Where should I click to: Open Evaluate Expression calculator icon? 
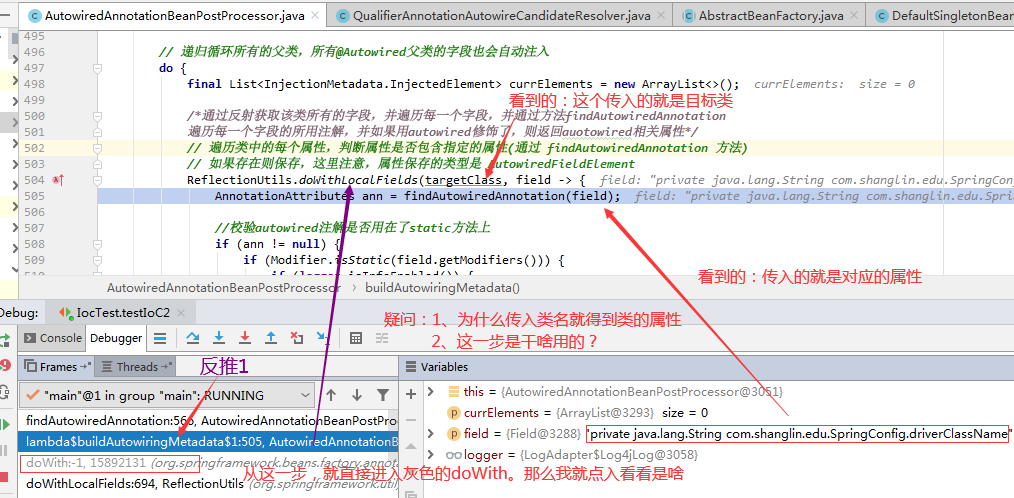(x=356, y=338)
